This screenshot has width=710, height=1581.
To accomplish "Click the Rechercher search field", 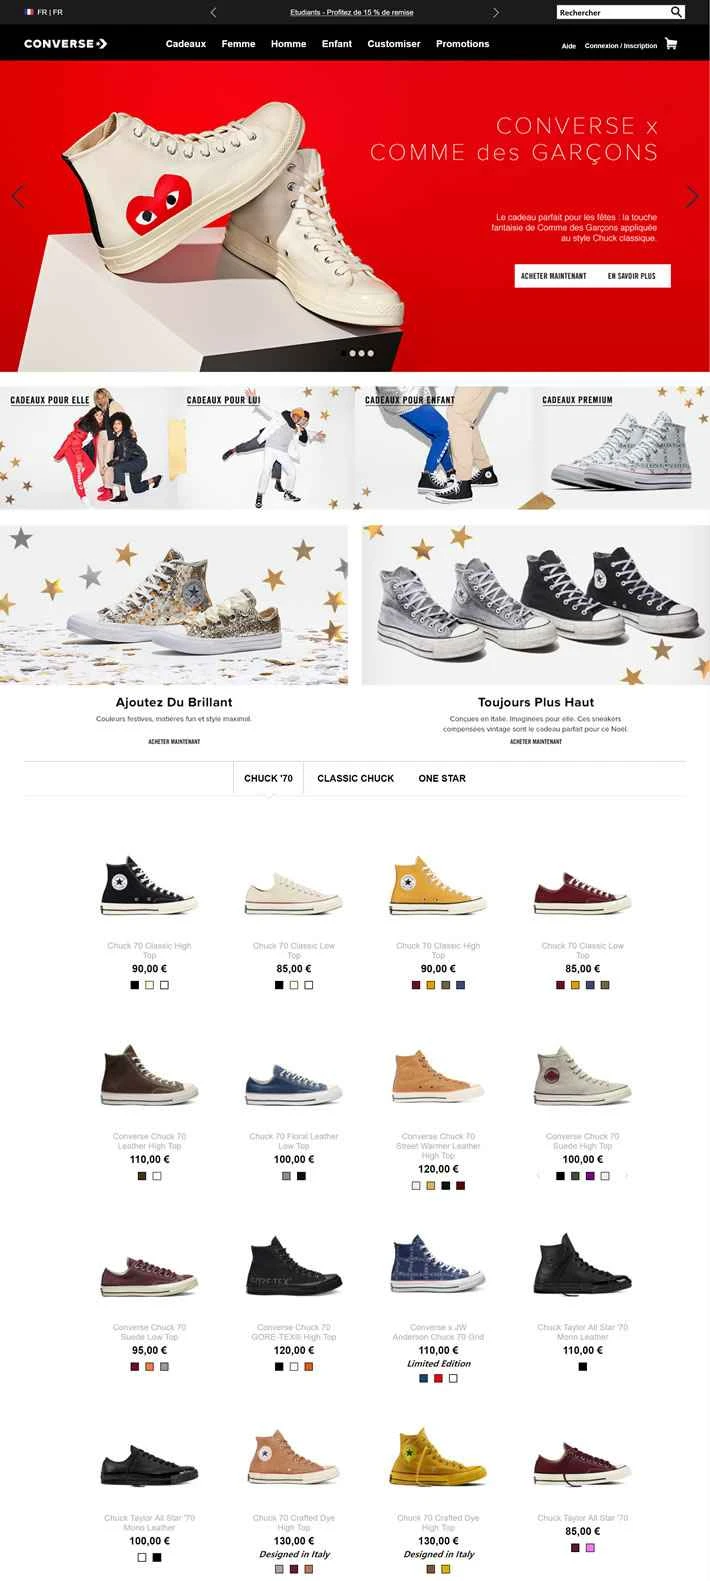I will [613, 12].
